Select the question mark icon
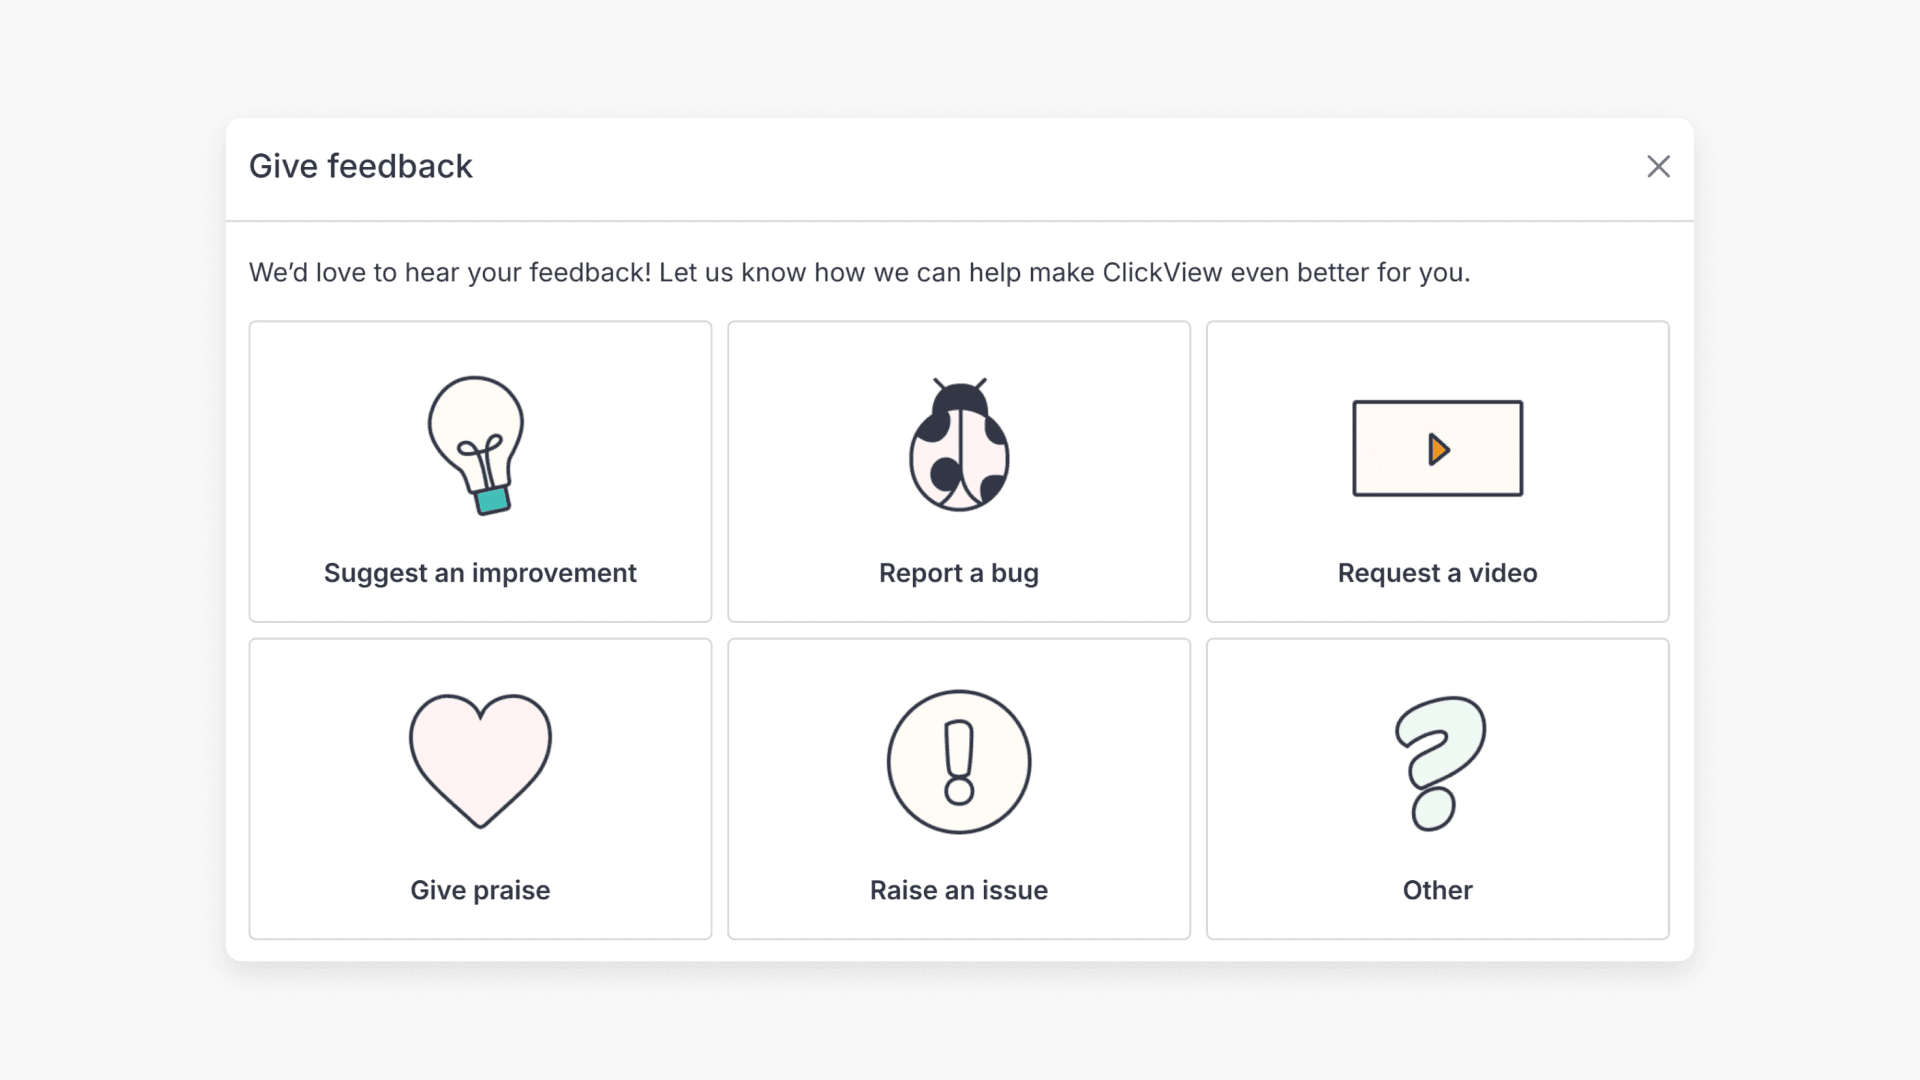 pos(1440,762)
